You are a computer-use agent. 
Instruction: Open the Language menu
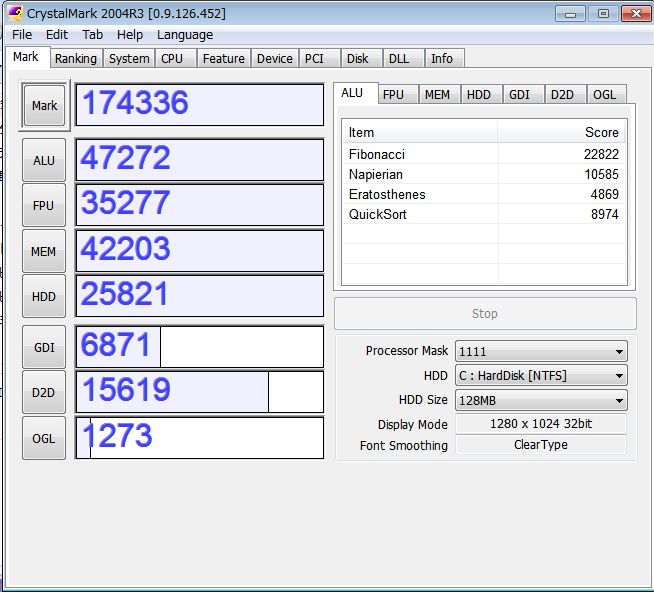click(x=185, y=34)
